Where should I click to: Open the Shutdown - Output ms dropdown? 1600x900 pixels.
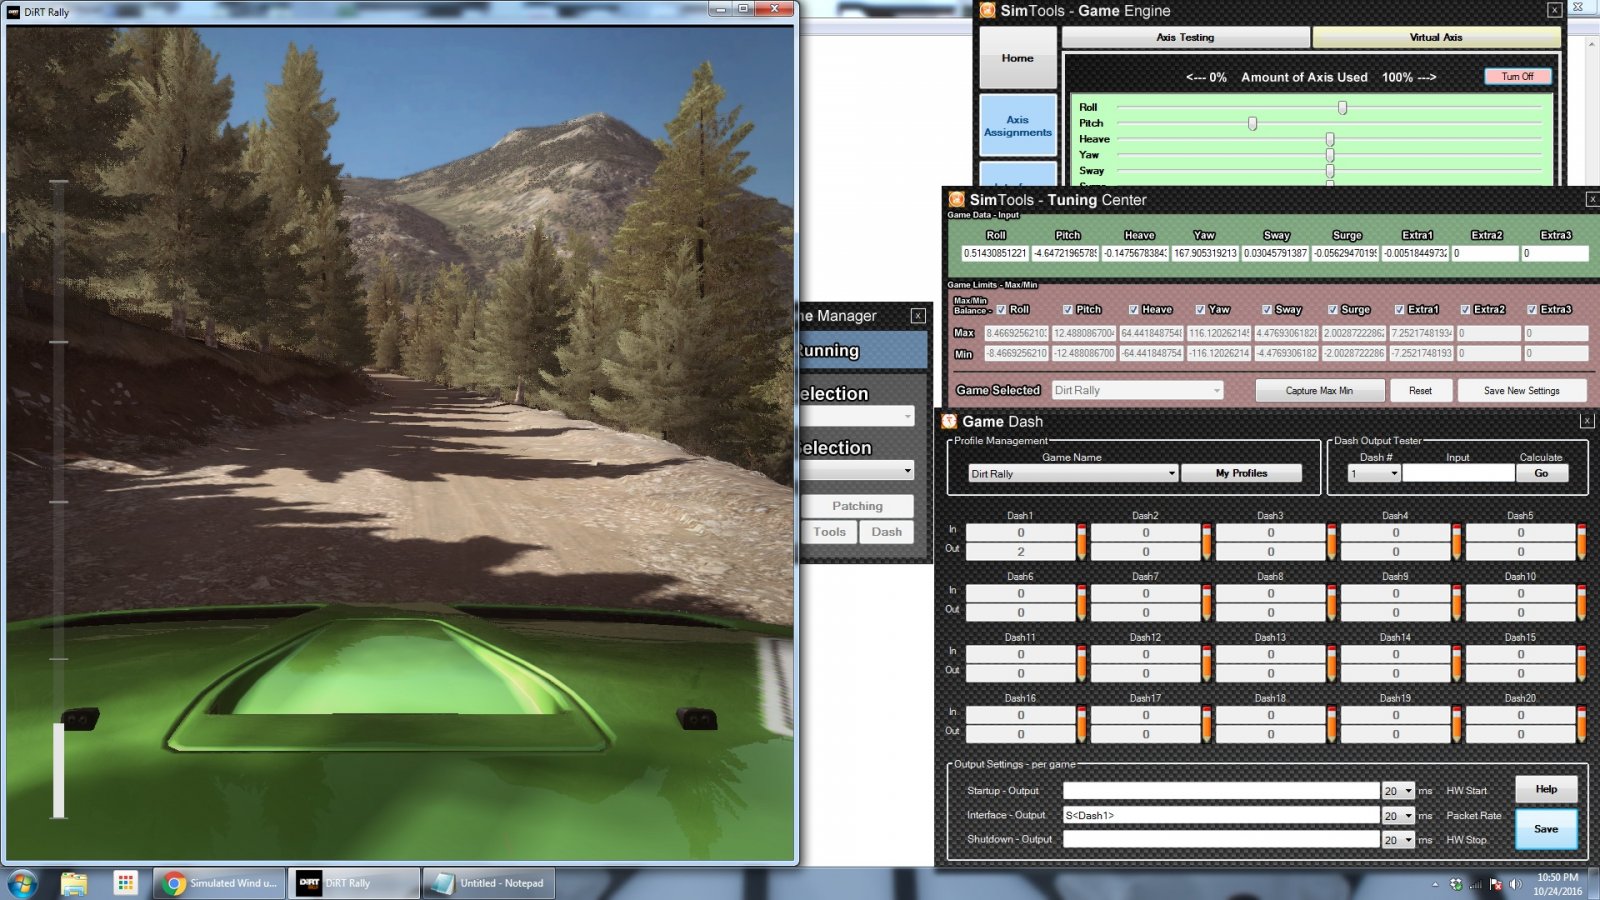(1398, 840)
